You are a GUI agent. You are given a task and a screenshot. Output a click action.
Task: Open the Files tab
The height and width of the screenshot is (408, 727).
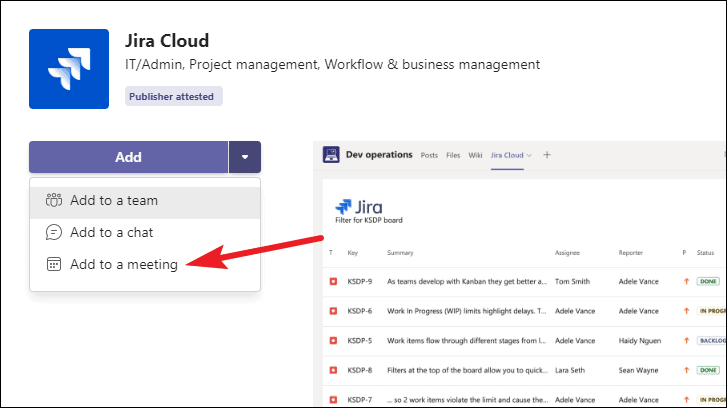click(x=453, y=155)
